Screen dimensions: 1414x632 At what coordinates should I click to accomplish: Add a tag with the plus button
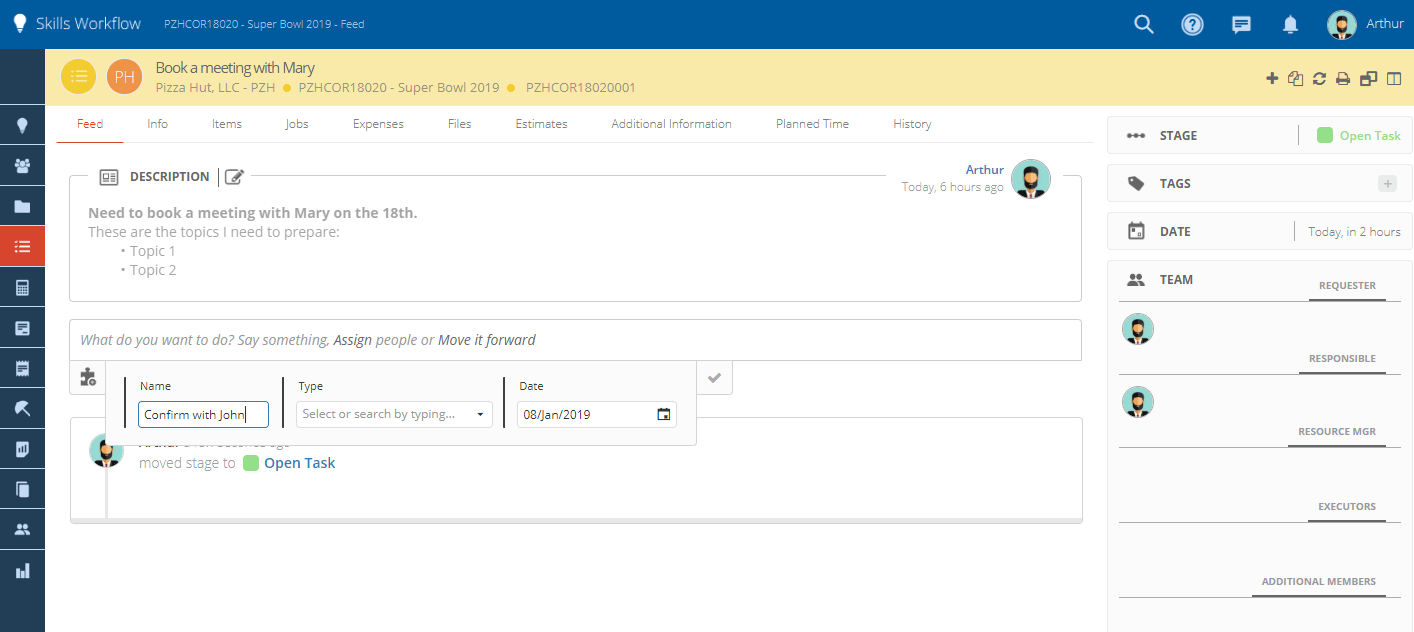[1387, 183]
